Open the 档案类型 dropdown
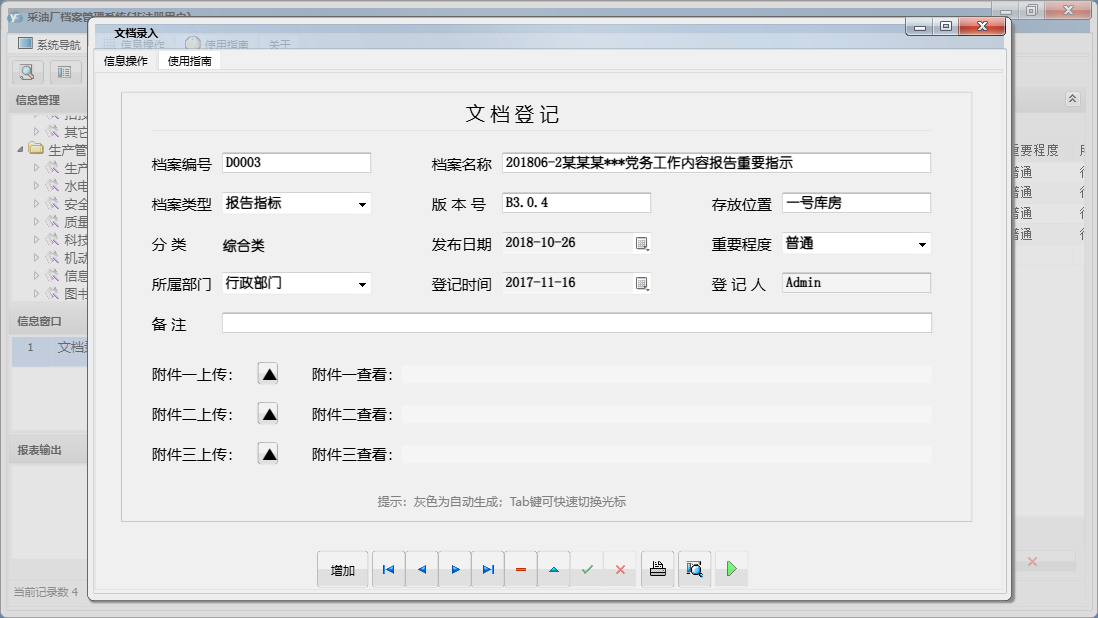This screenshot has height=618, width=1098. click(x=361, y=204)
